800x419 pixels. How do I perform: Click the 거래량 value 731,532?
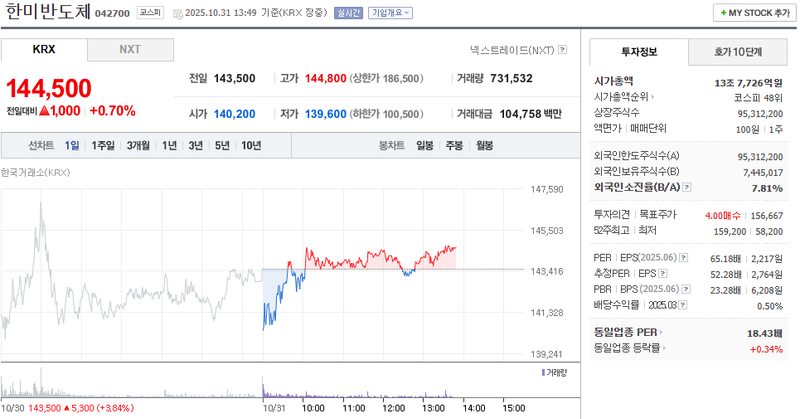point(511,79)
